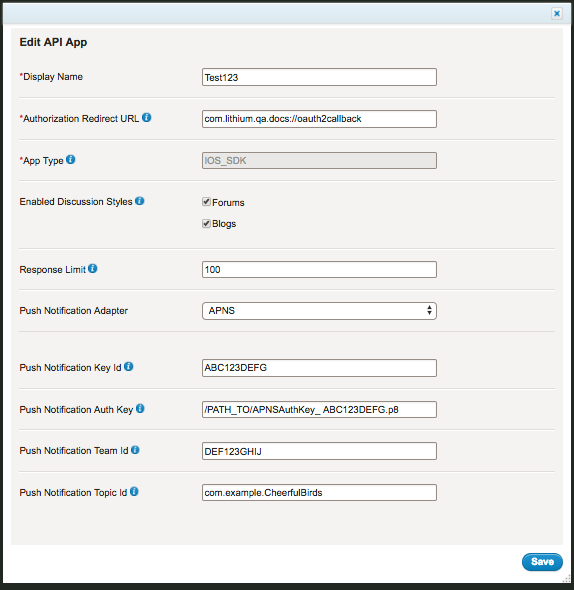This screenshot has width=574, height=590.
Task: Toggle the Blogs checkbox
Action: [206, 224]
